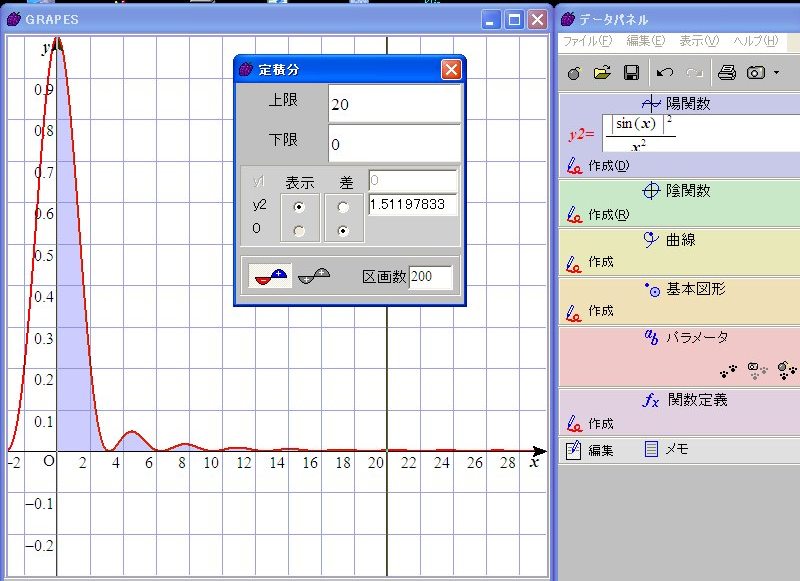The width and height of the screenshot is (800, 581).
Task: Print the graph with printer icon
Action: point(727,73)
